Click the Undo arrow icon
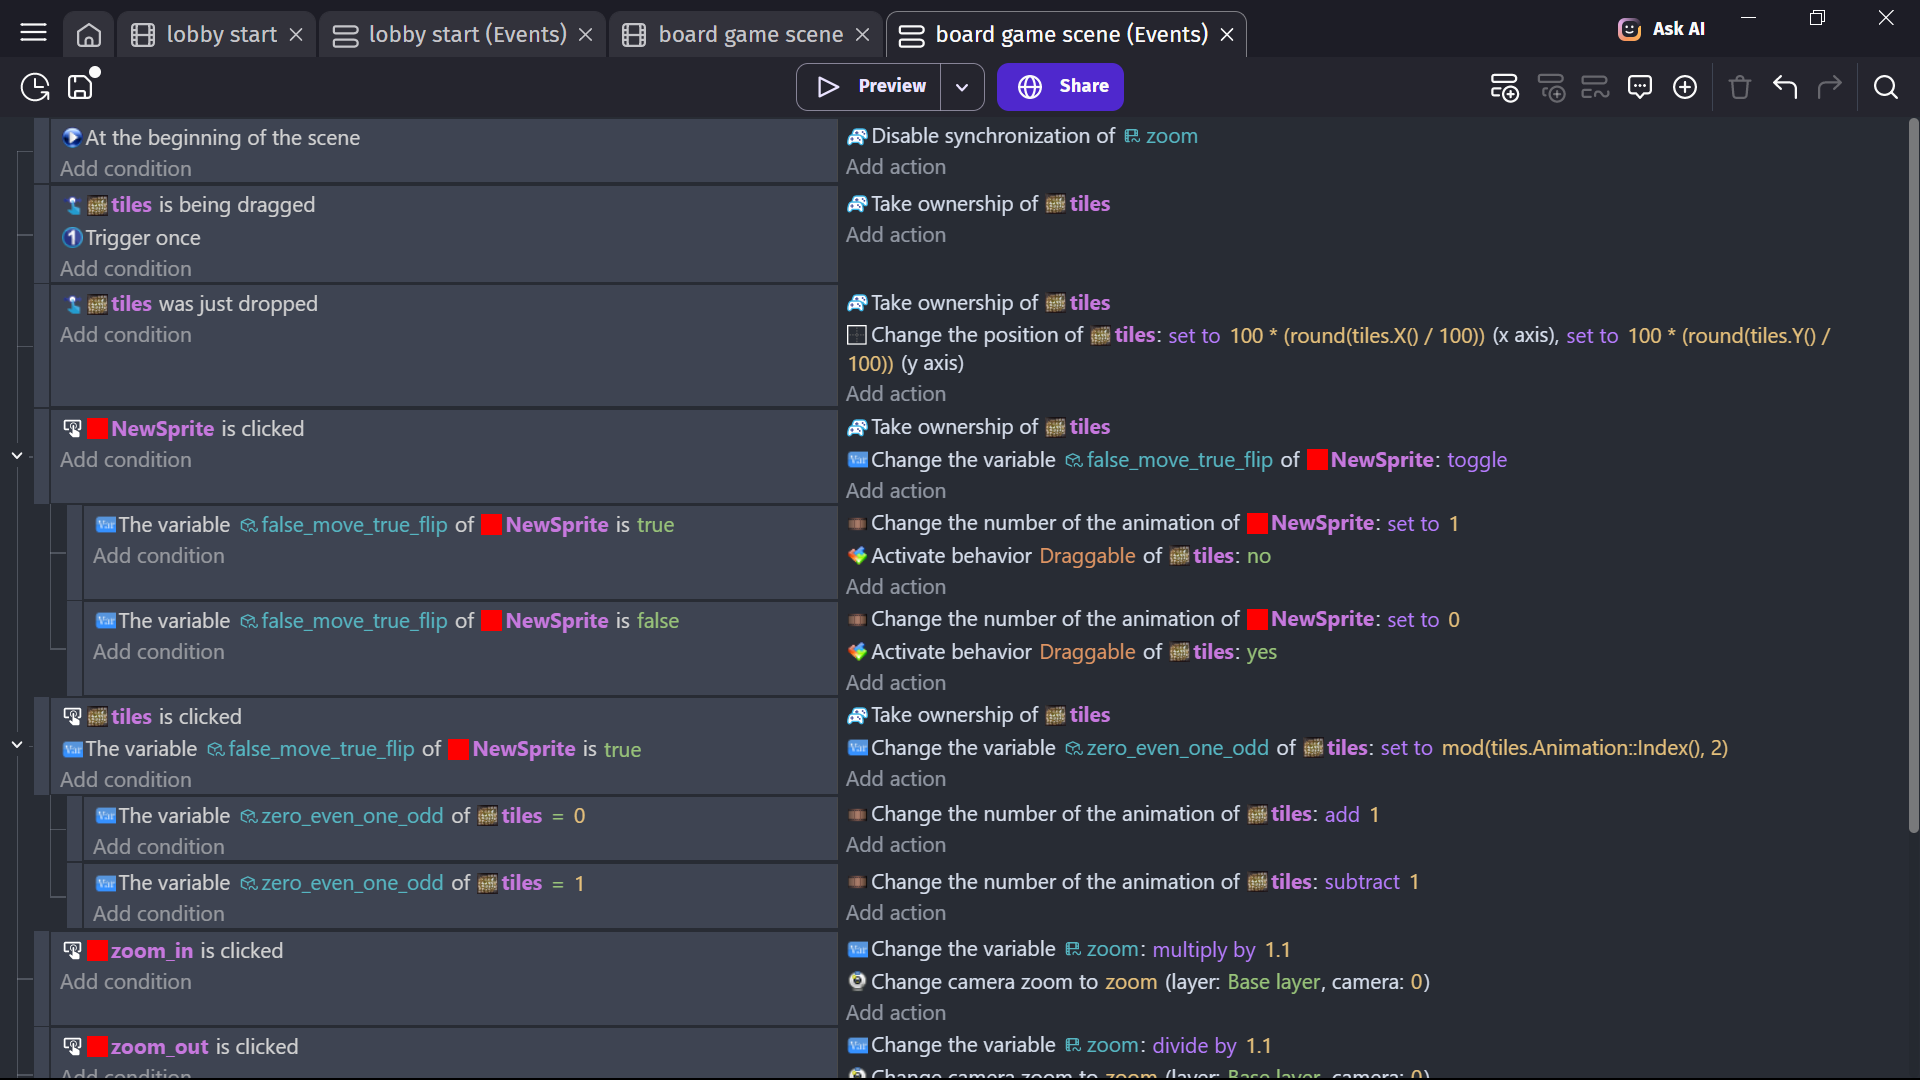Screen dimensions: 1920x1080 coord(1785,88)
